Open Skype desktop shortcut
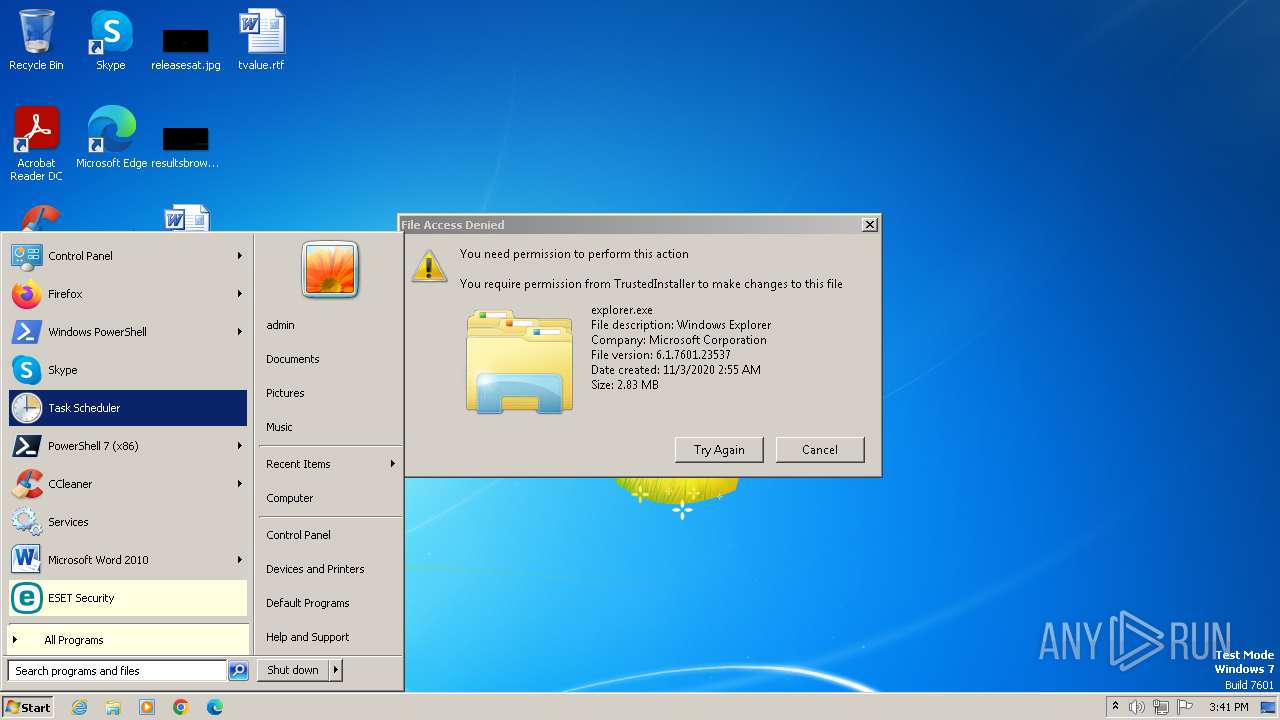Viewport: 1280px width, 720px height. pyautogui.click(x=111, y=40)
